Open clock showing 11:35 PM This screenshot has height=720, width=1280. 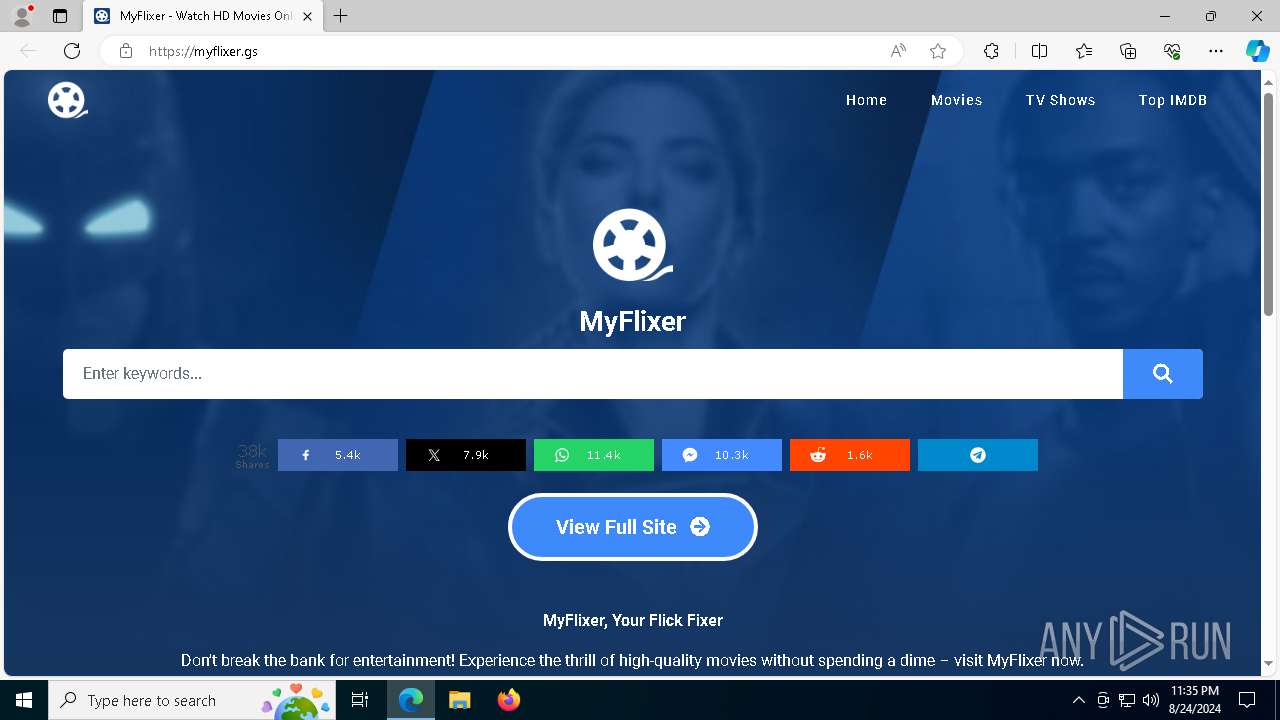[1195, 700]
